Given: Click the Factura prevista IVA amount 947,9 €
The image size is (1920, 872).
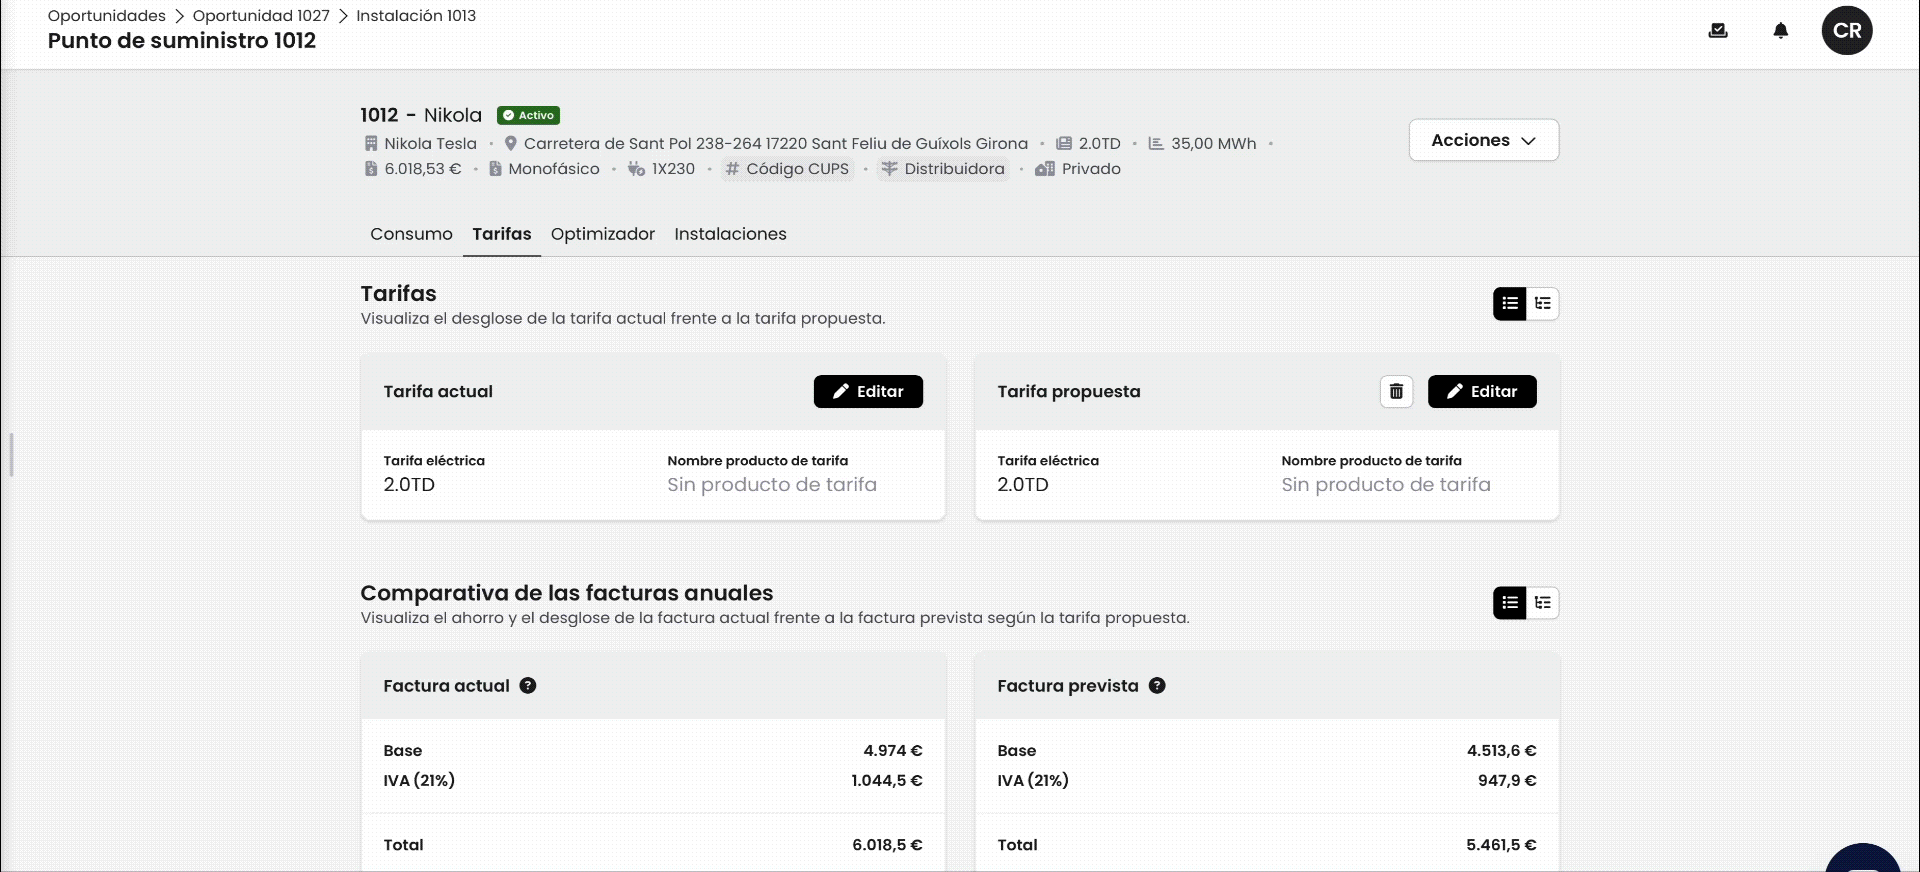Looking at the screenshot, I should [x=1507, y=780].
